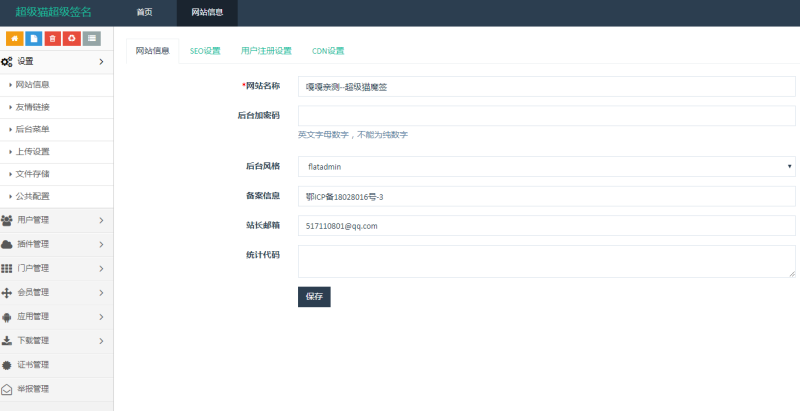Screen dimensions: 800x411
Task: Expand 插件管理 via its chevron
Action: click(x=101, y=244)
